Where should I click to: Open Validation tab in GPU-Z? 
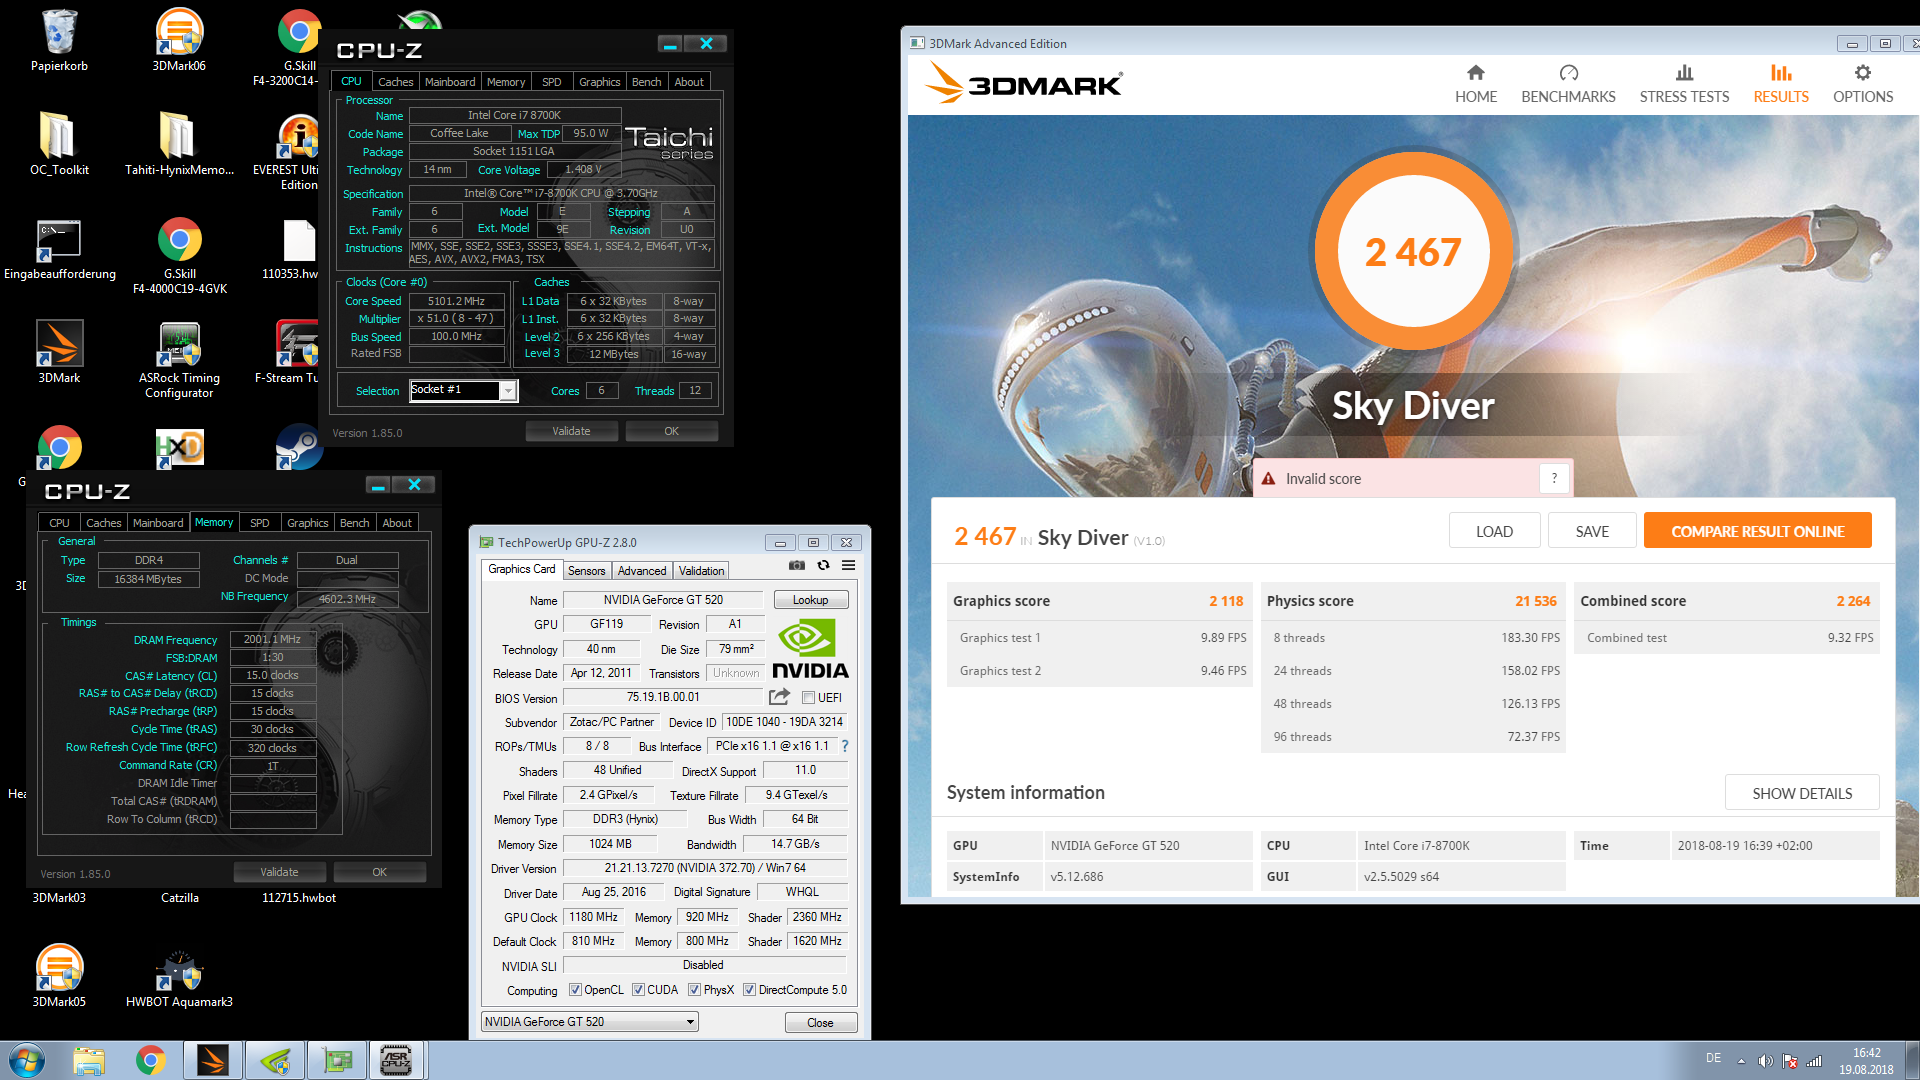[x=701, y=571]
